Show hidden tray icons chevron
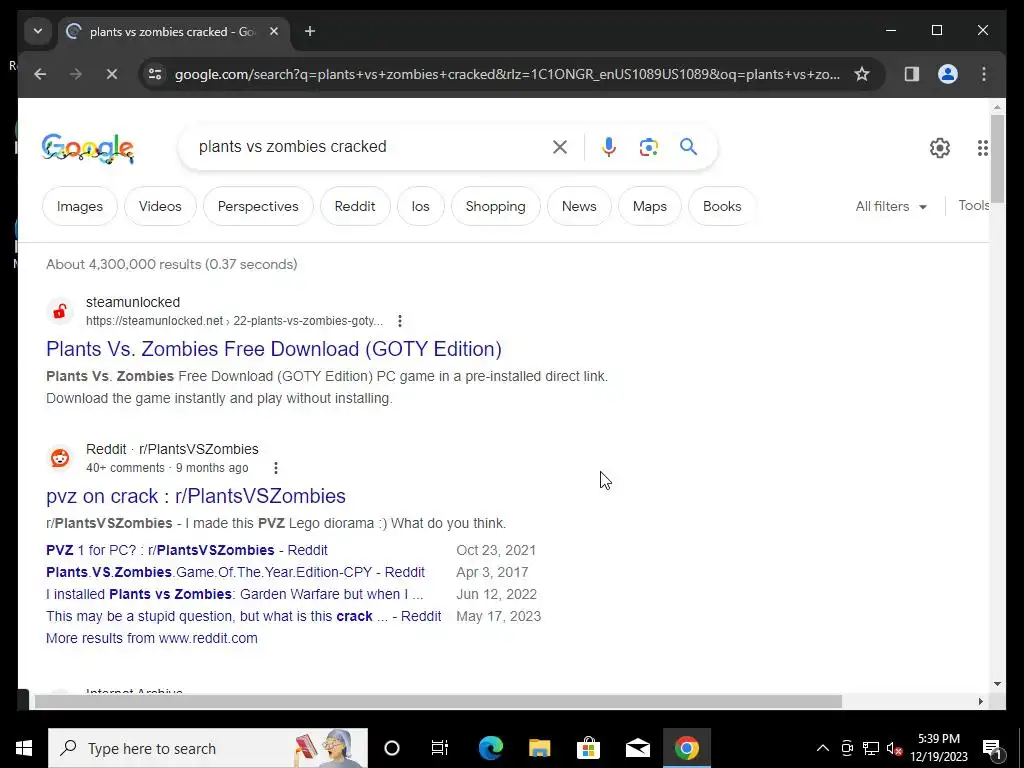The image size is (1024, 768). (x=823, y=748)
